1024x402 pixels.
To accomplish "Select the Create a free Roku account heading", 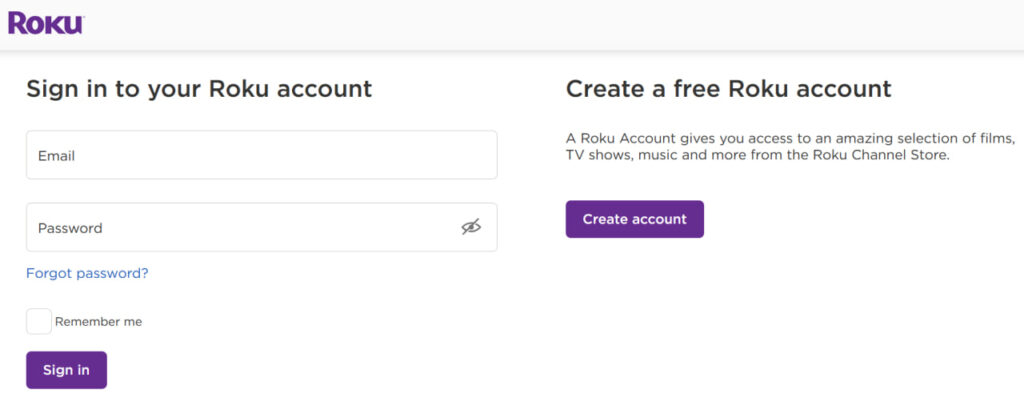I will pyautogui.click(x=728, y=89).
